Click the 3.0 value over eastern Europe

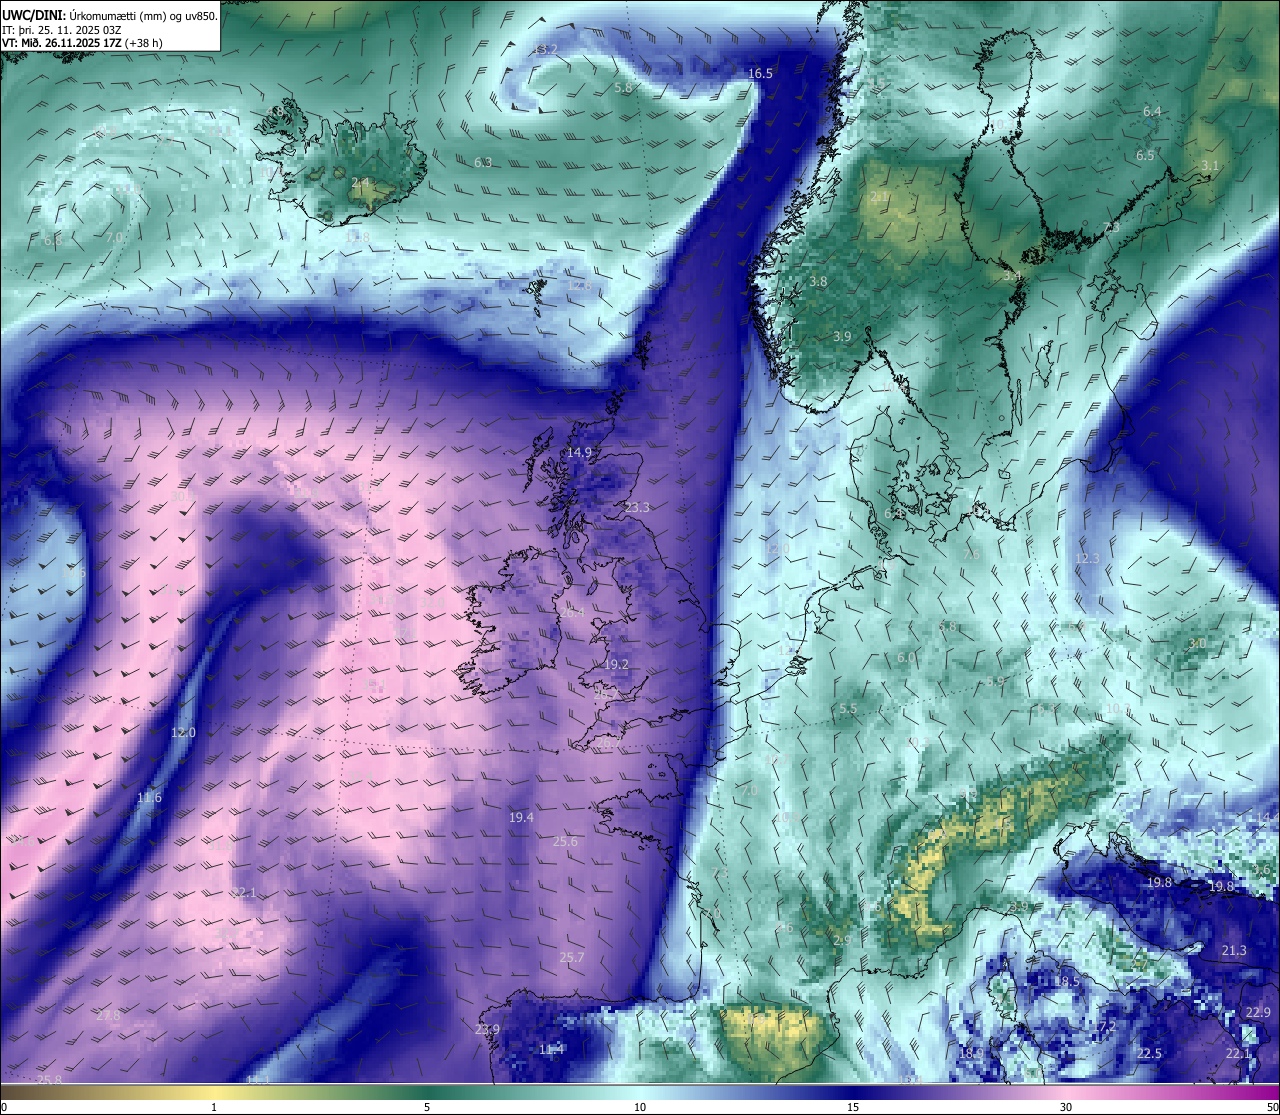pos(1196,644)
